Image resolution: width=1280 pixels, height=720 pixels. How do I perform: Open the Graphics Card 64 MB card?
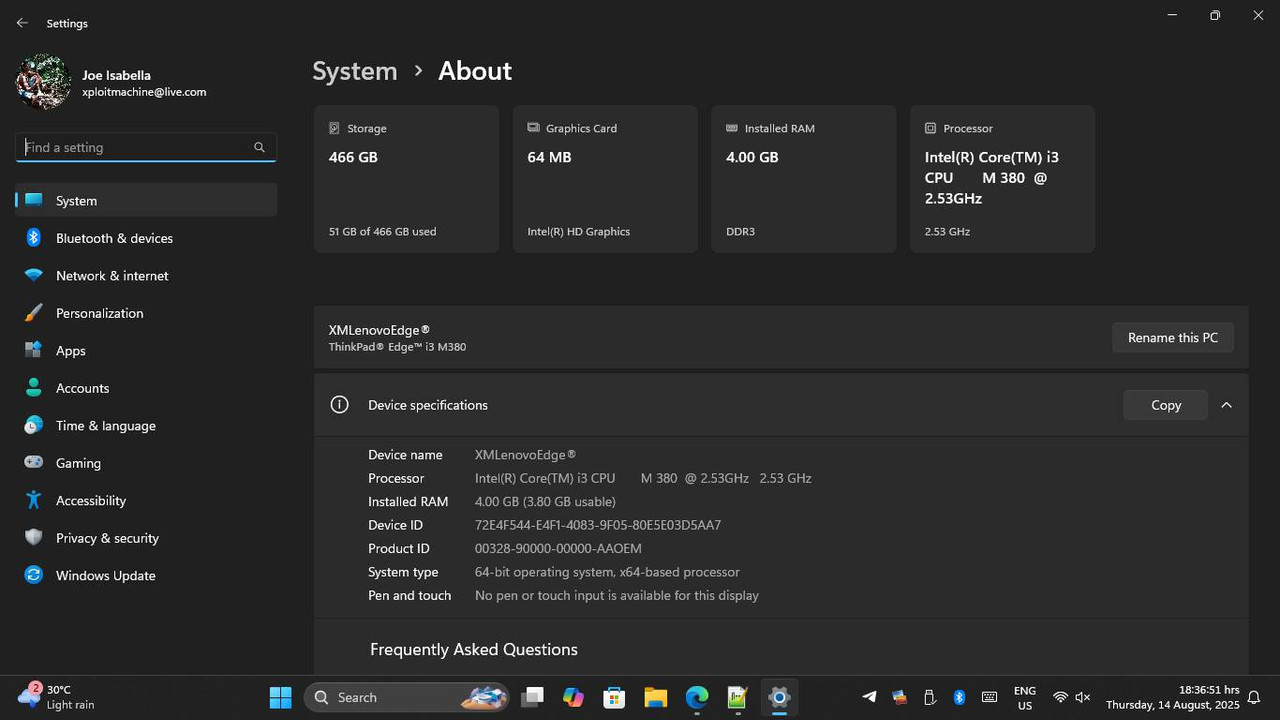tap(605, 179)
